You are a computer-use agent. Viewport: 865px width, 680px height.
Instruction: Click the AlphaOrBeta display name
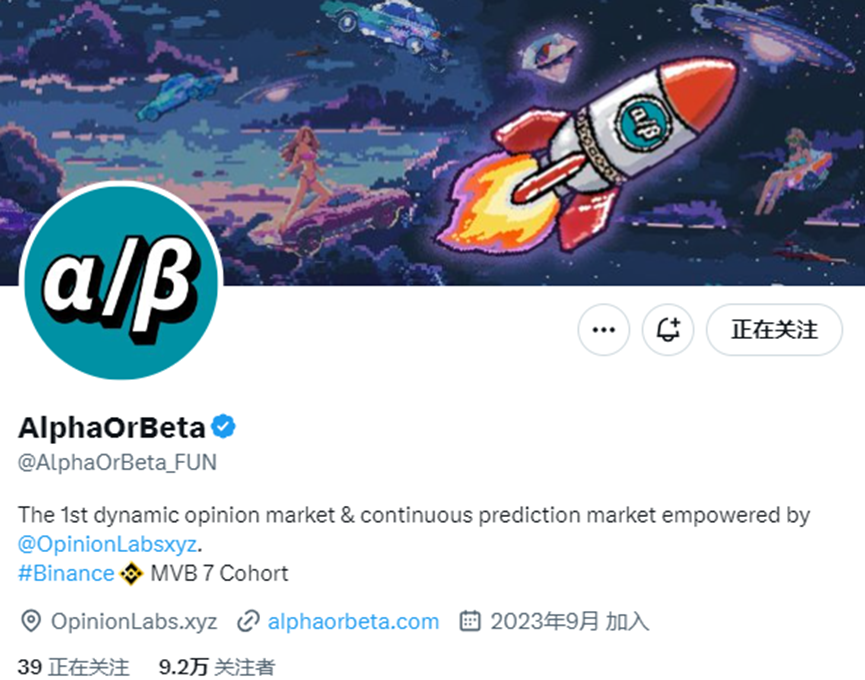pyautogui.click(x=112, y=427)
